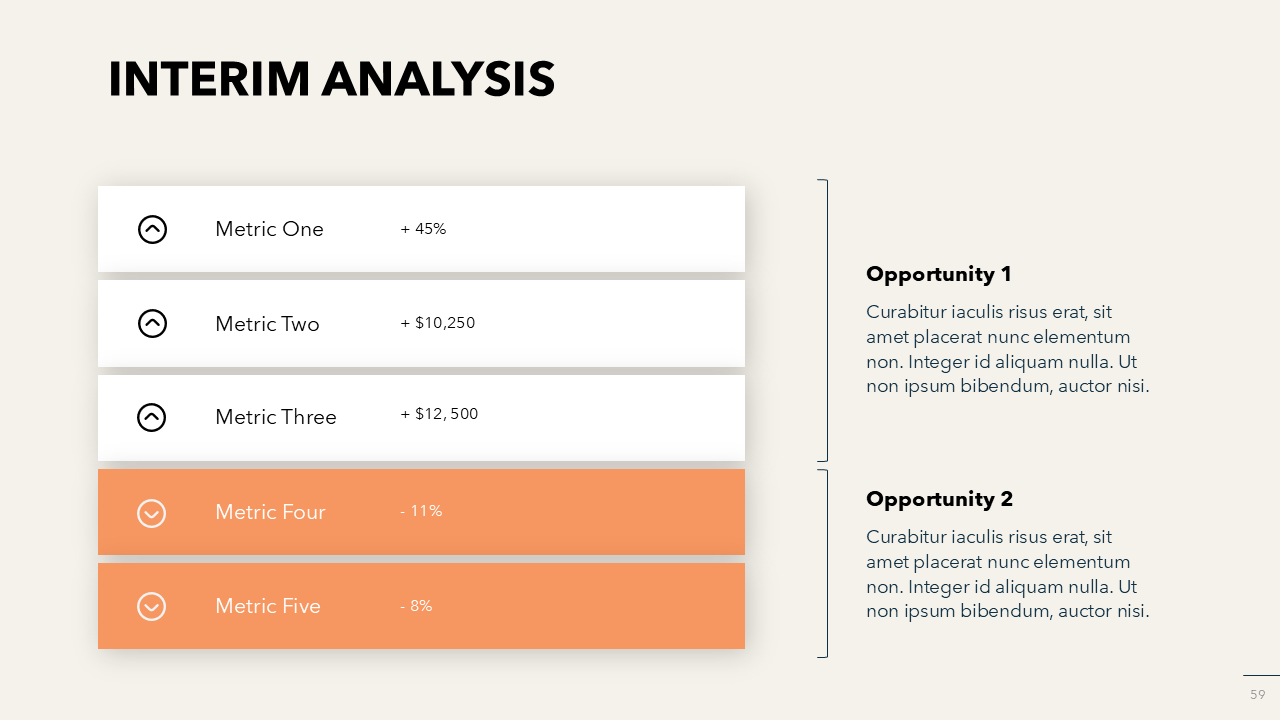Select the Metric Two label
The width and height of the screenshot is (1280, 720).
tap(267, 324)
